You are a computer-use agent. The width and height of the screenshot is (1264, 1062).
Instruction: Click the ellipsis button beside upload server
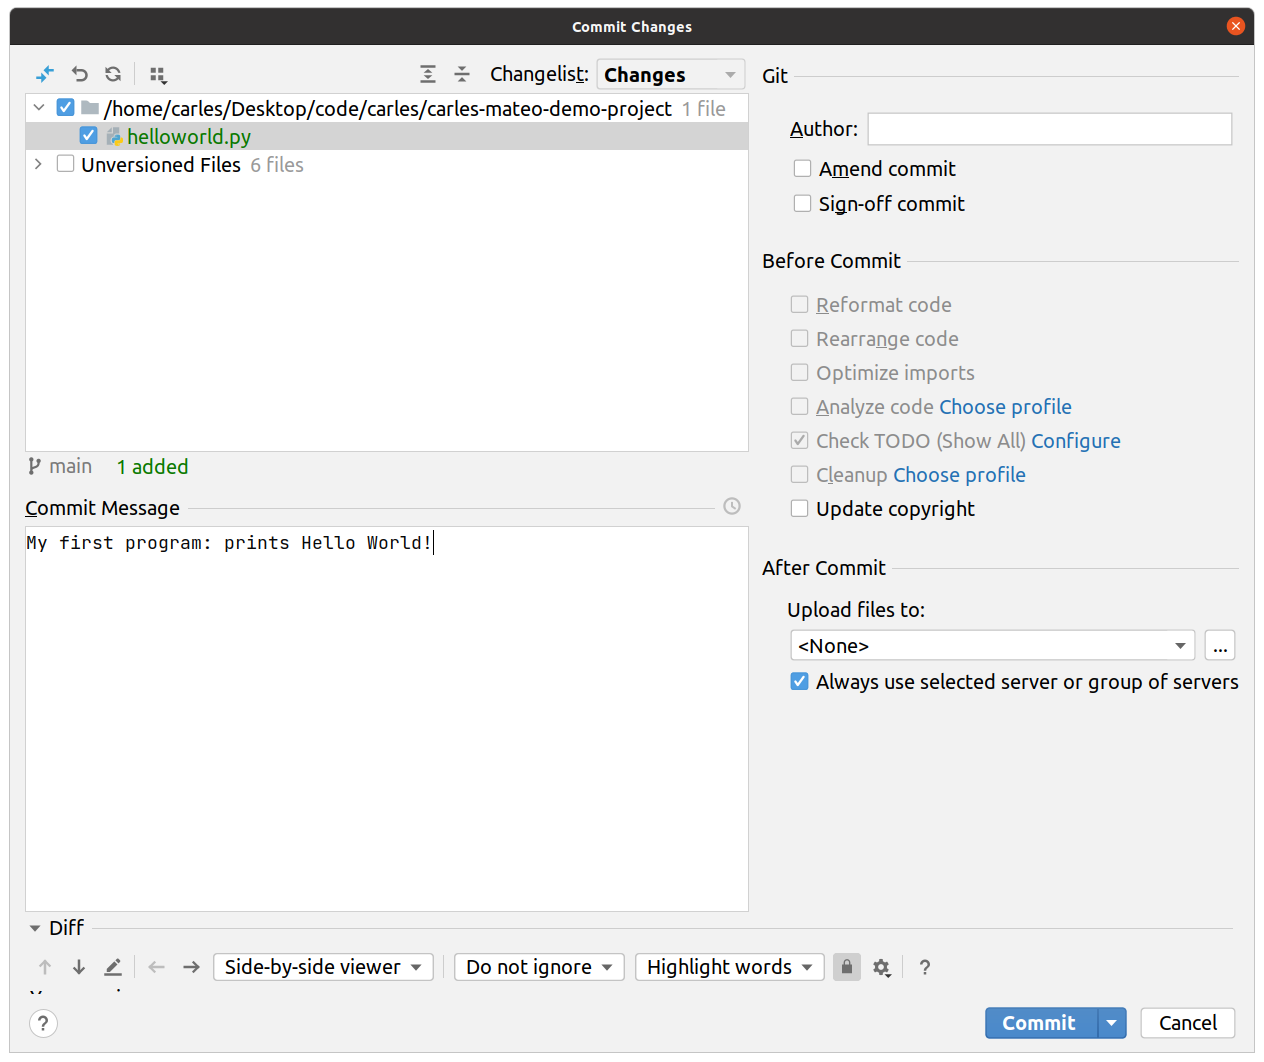pyautogui.click(x=1220, y=645)
